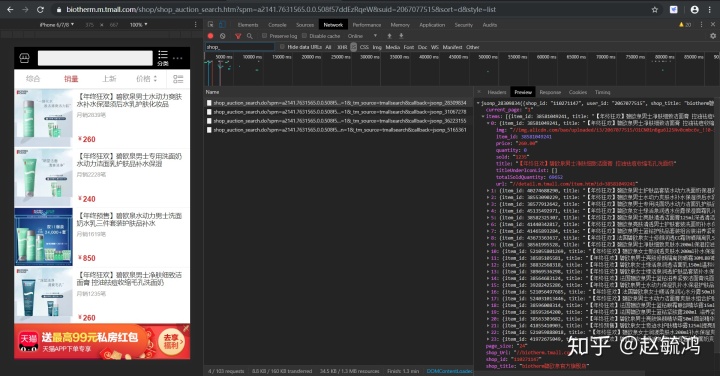Filter requests by XHR type

tap(342, 47)
